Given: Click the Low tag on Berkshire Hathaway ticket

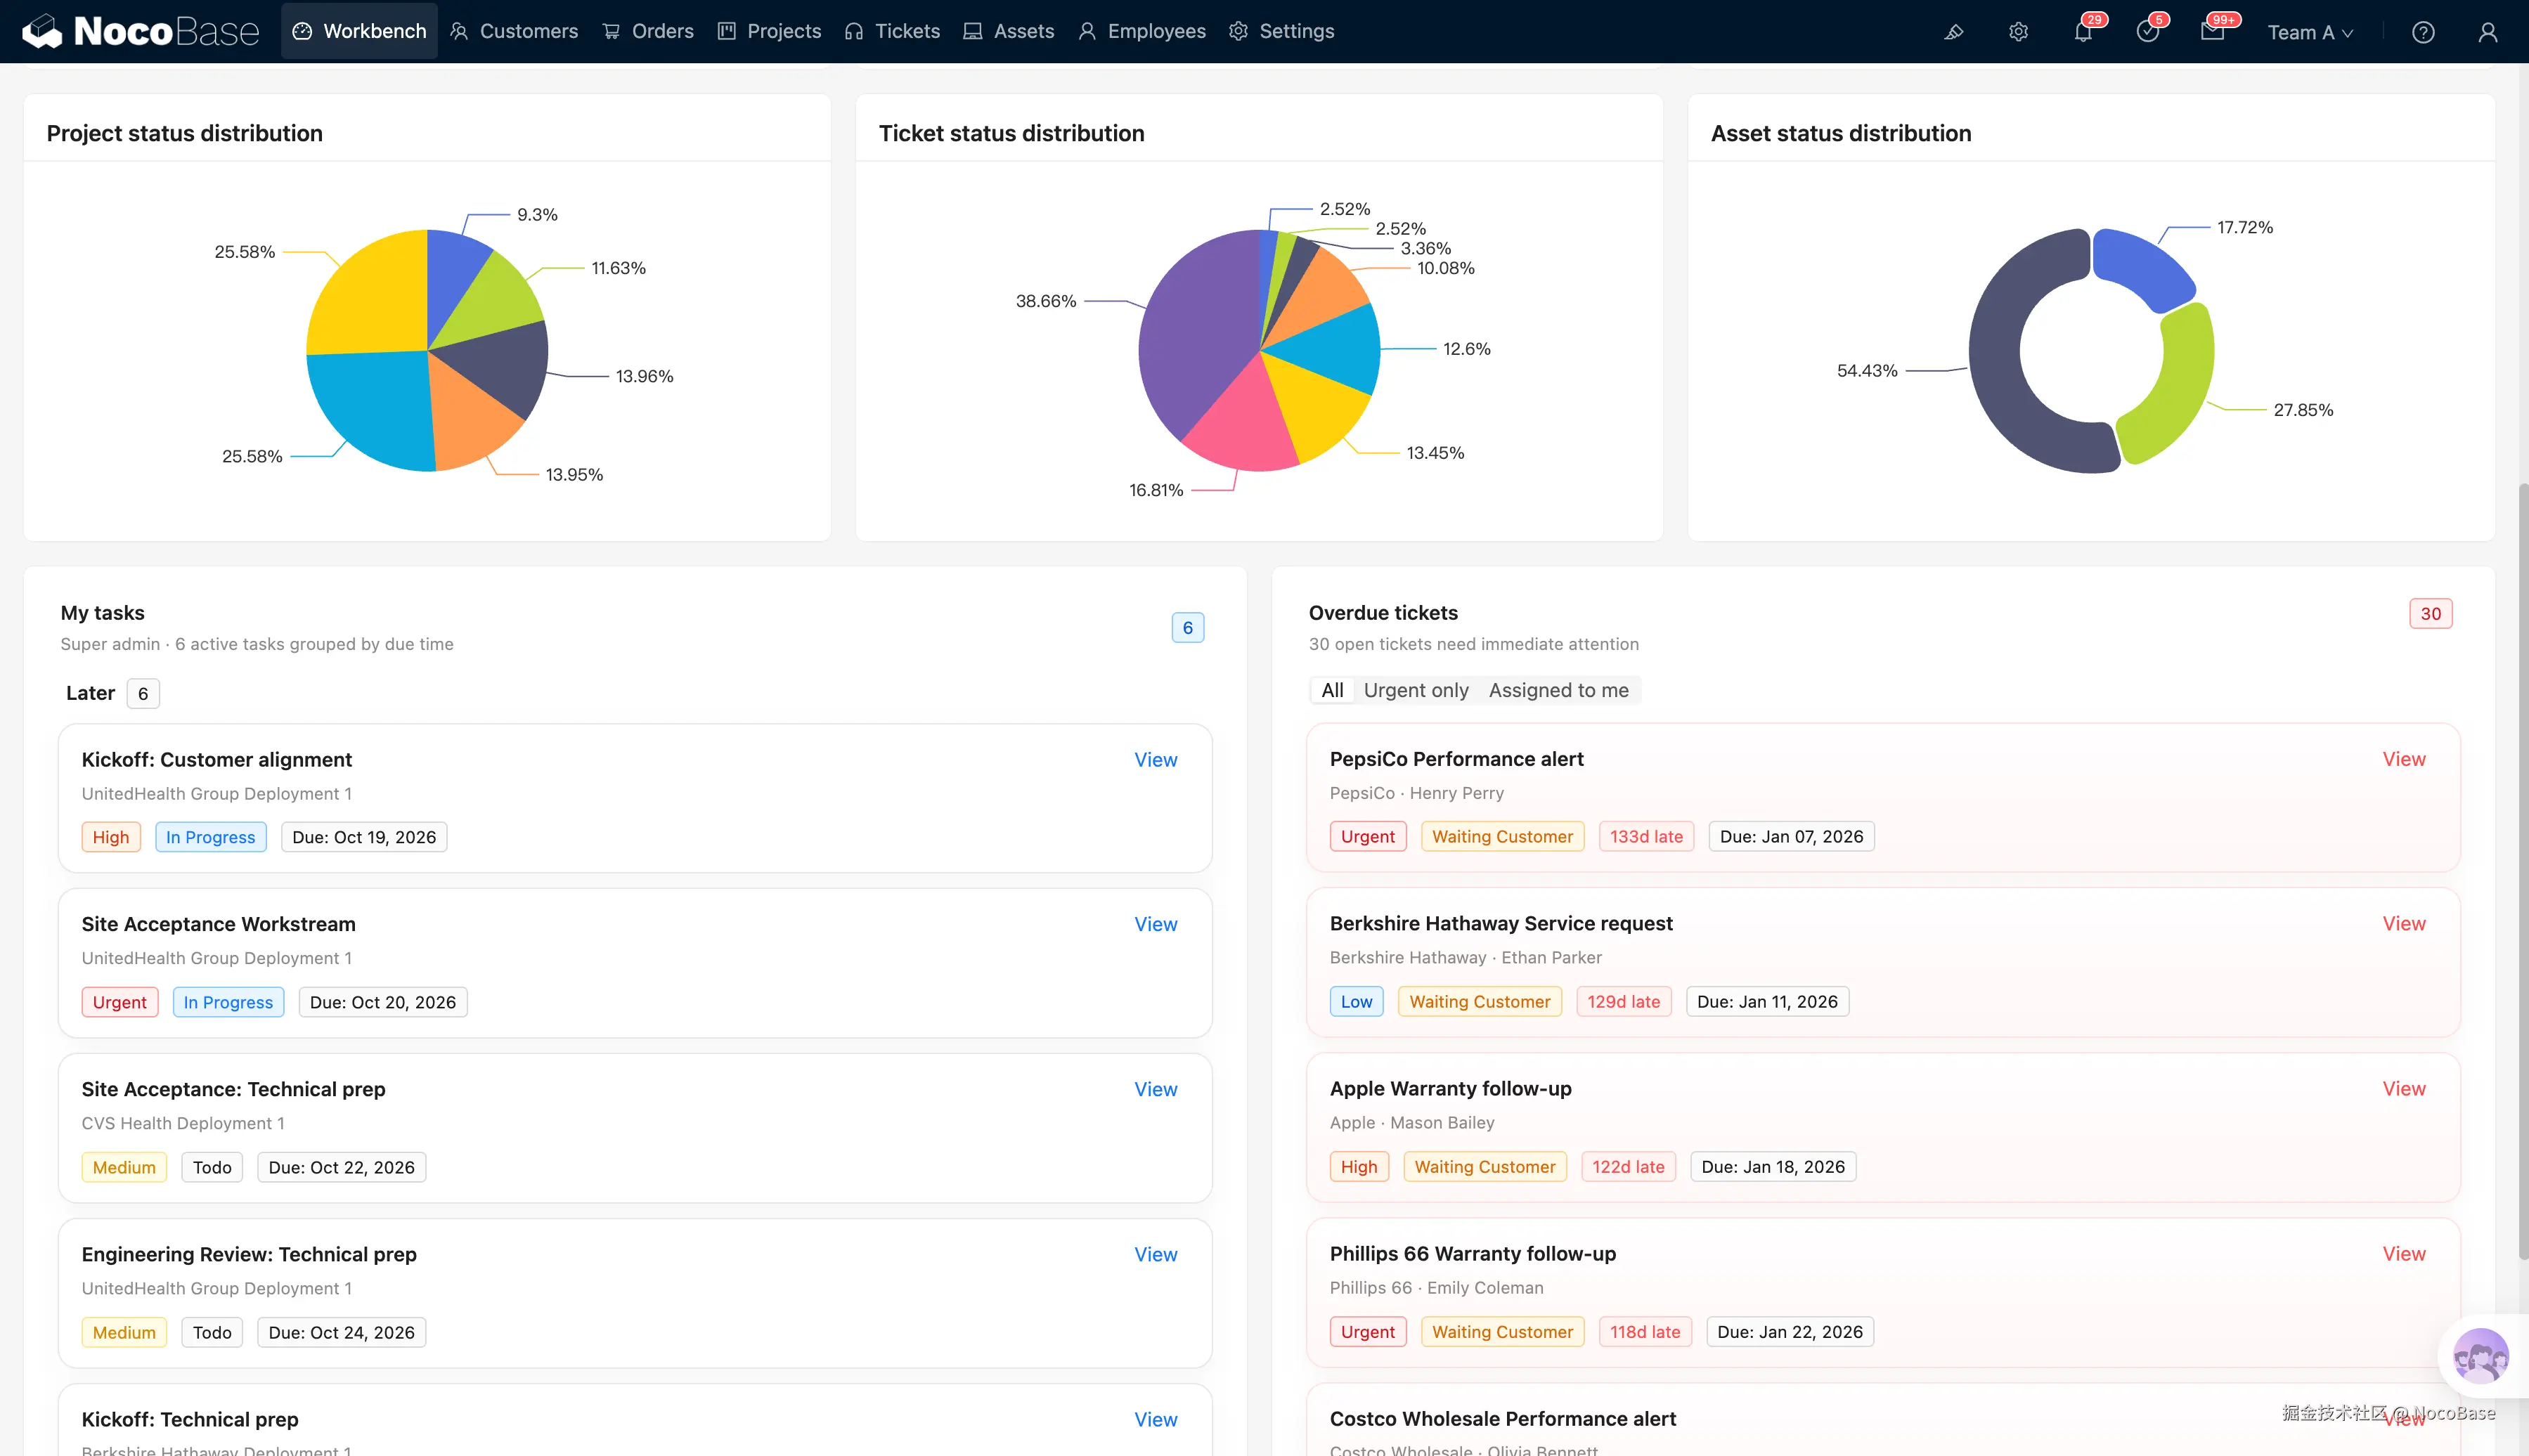Looking at the screenshot, I should point(1356,1001).
